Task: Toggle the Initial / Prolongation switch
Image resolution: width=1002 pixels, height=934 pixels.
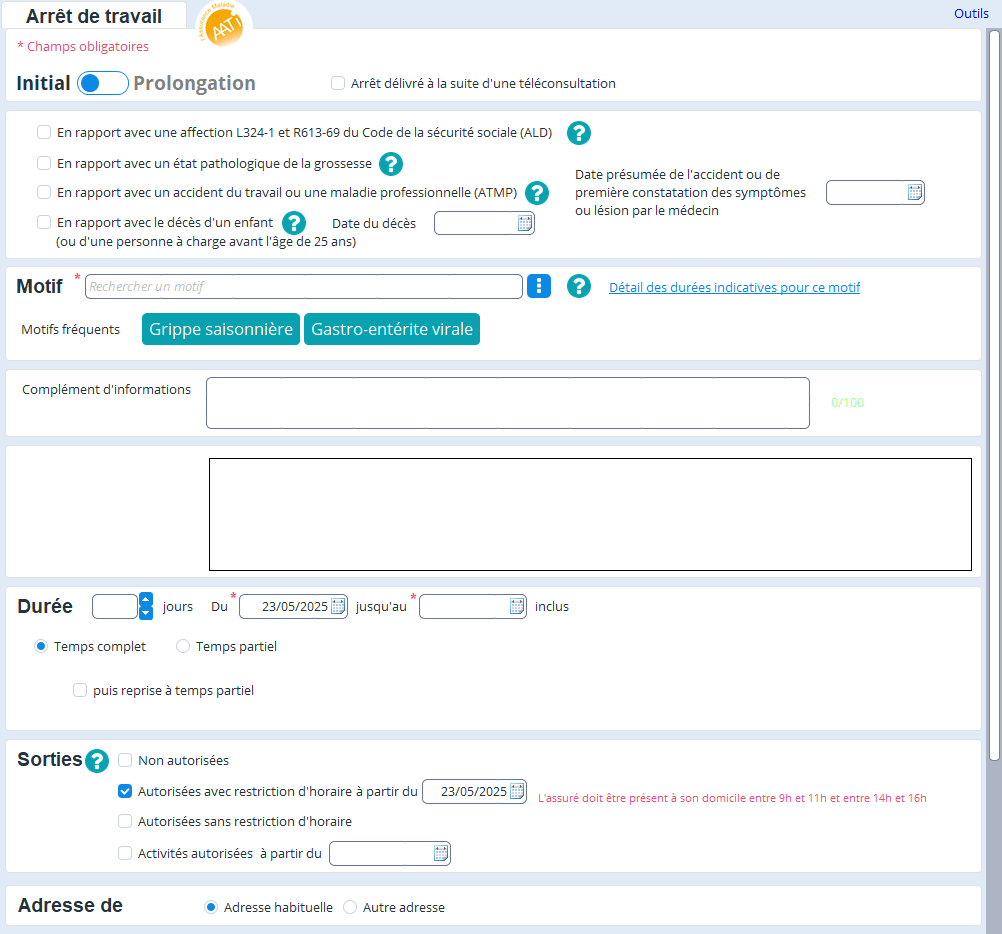Action: click(102, 84)
